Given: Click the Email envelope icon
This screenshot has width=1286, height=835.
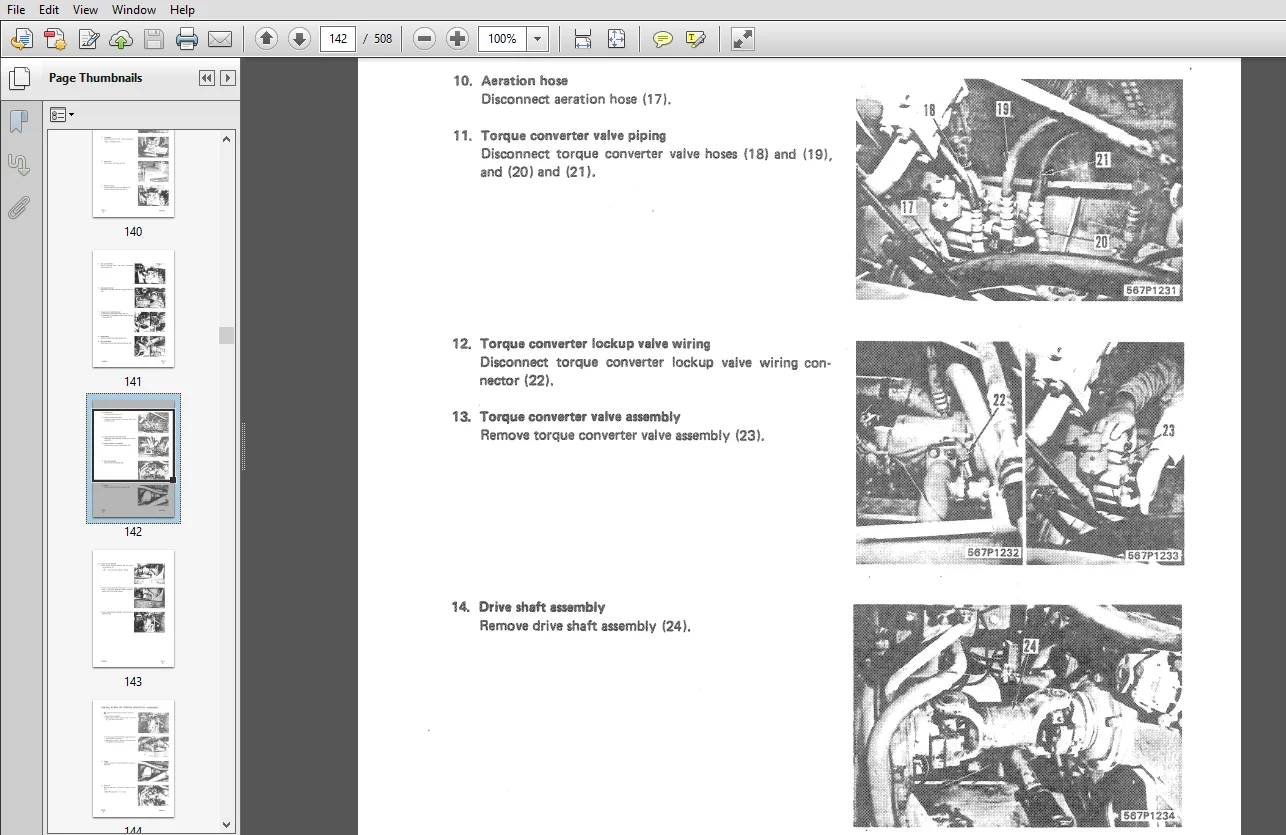Looking at the screenshot, I should [220, 39].
